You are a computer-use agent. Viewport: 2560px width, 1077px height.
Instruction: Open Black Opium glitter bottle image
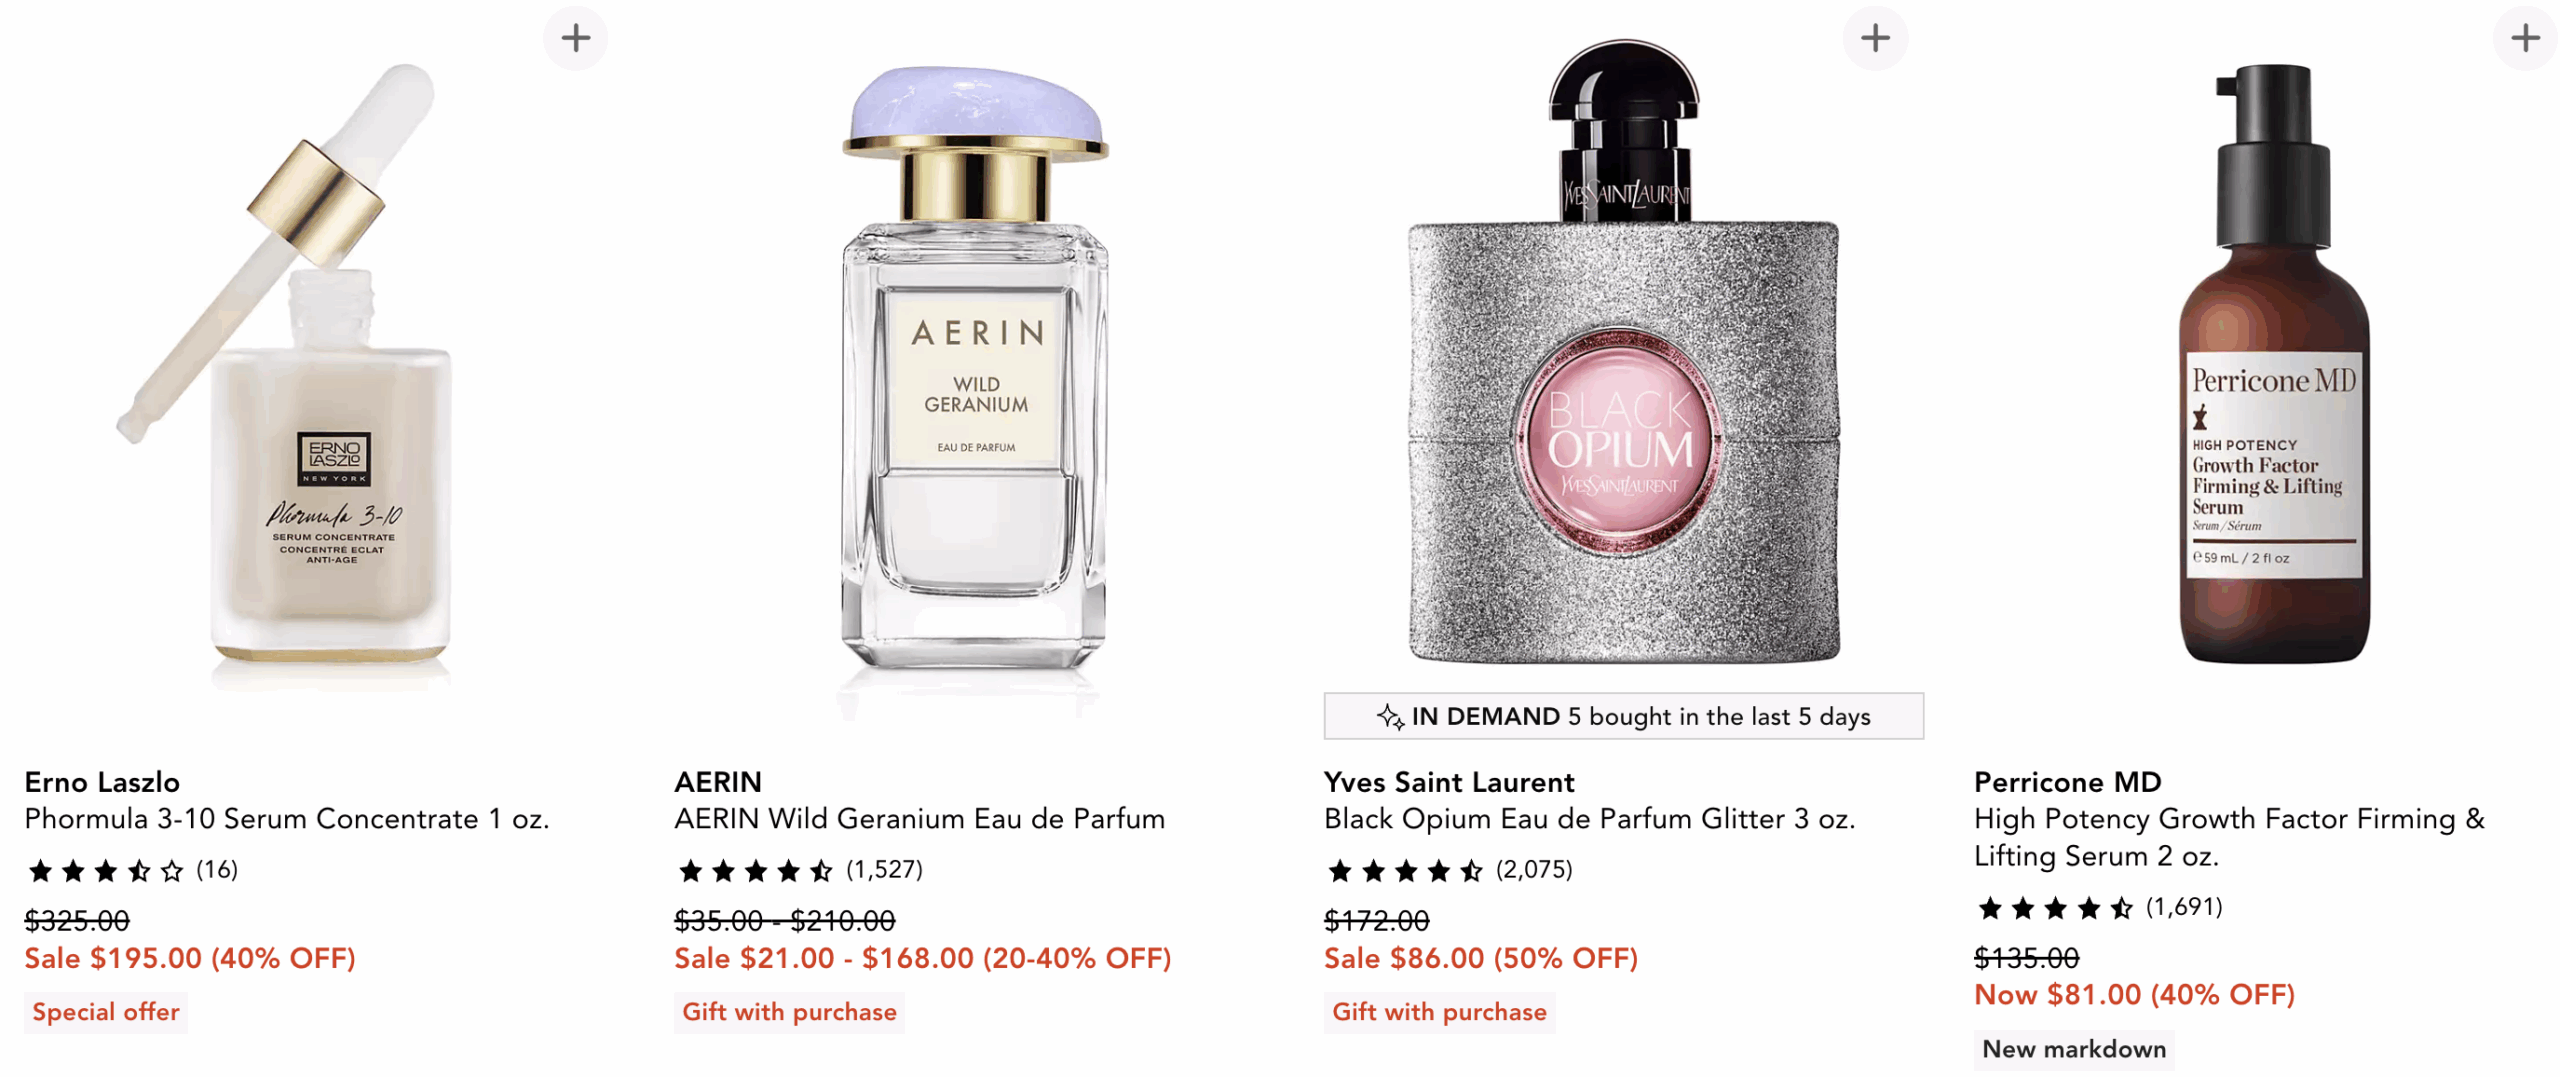1623,352
